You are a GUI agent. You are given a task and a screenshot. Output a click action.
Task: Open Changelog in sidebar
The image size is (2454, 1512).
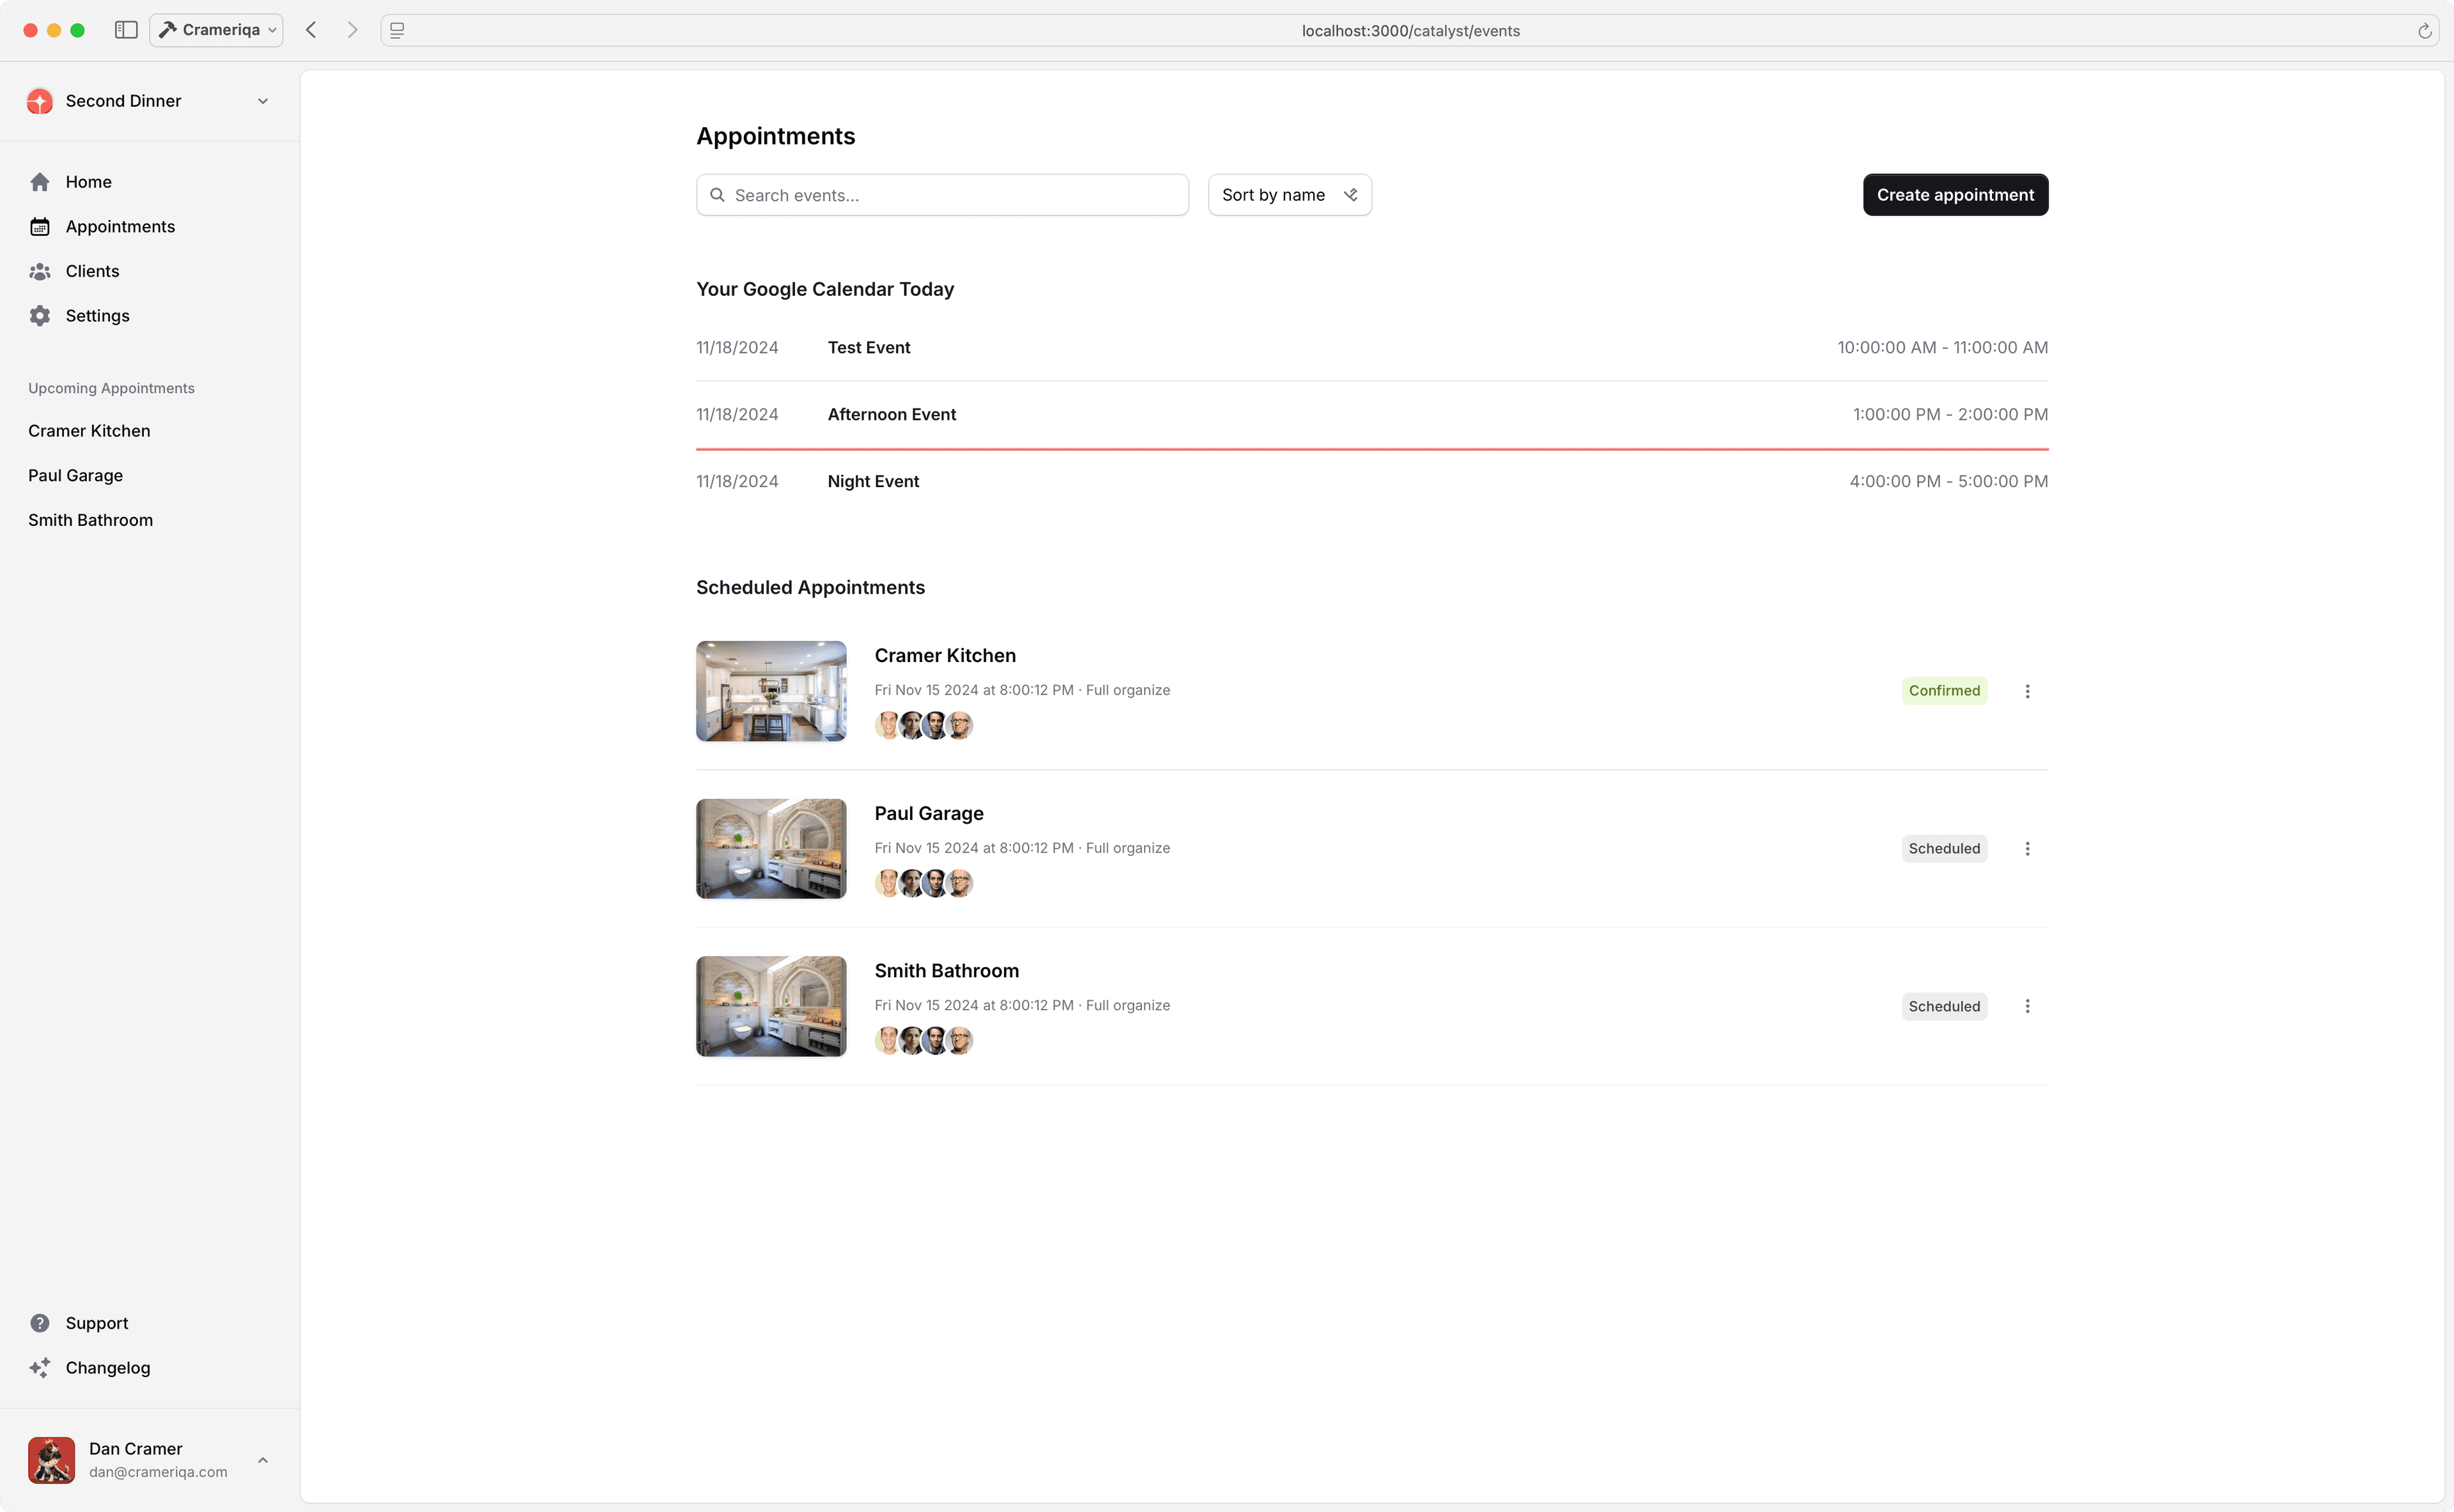point(150,1368)
